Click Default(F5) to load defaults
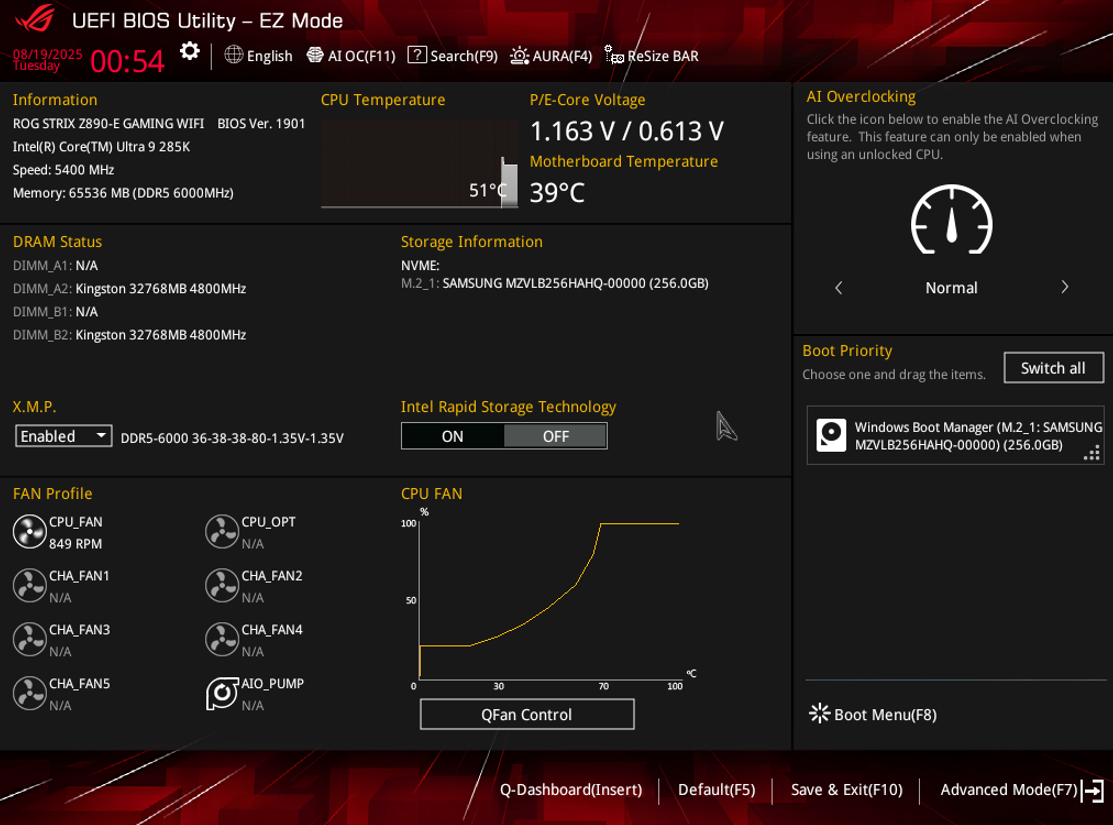This screenshot has width=1113, height=825. click(716, 790)
